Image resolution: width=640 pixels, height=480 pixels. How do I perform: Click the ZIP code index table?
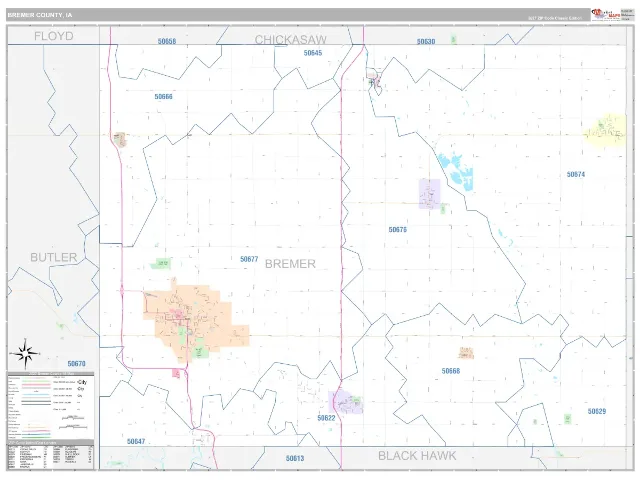(51, 455)
